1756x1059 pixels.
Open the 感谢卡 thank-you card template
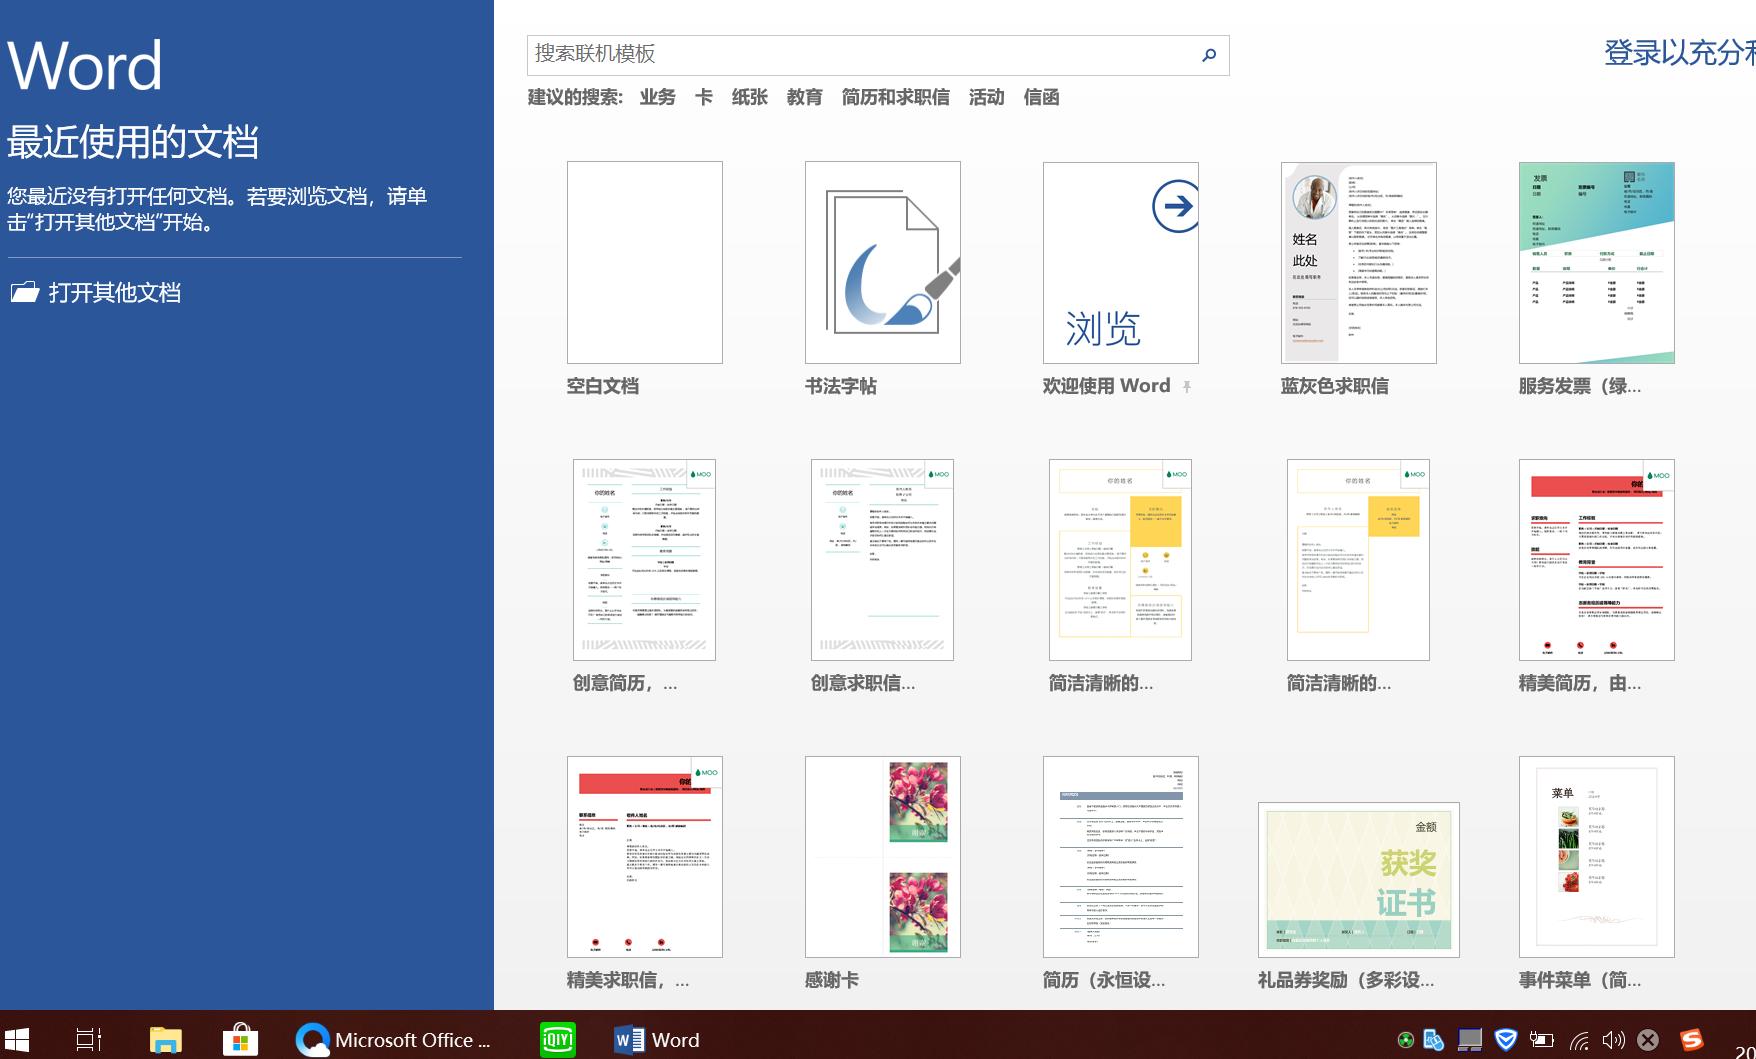tap(881, 856)
